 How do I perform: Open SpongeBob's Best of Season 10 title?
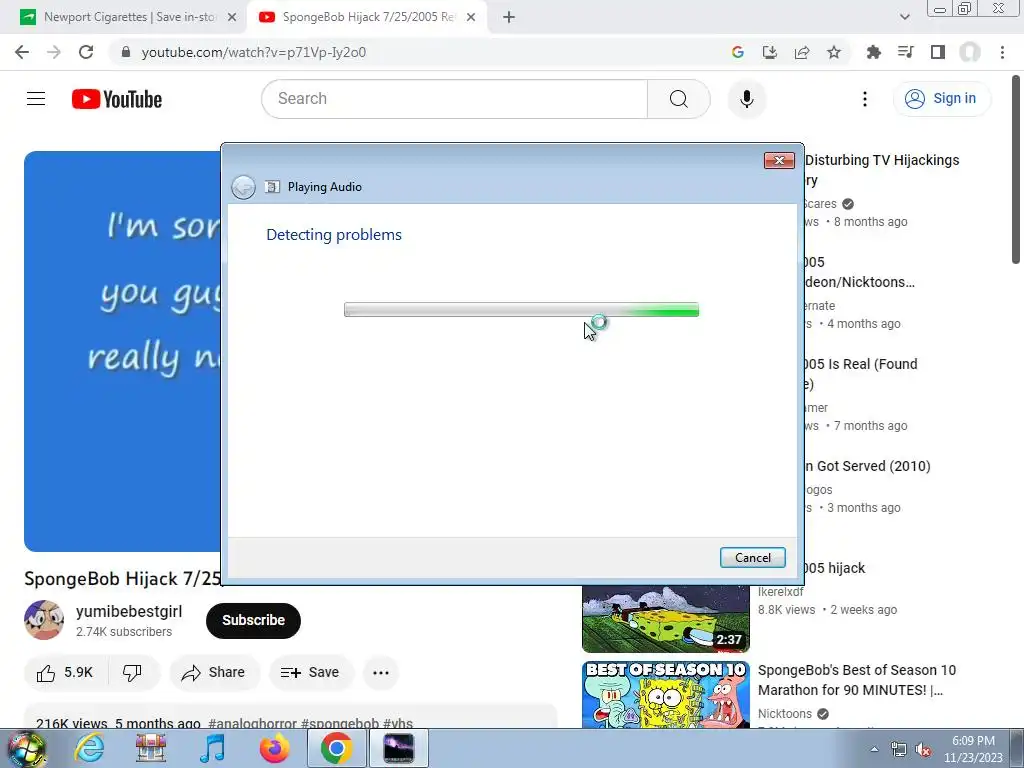tap(857, 680)
